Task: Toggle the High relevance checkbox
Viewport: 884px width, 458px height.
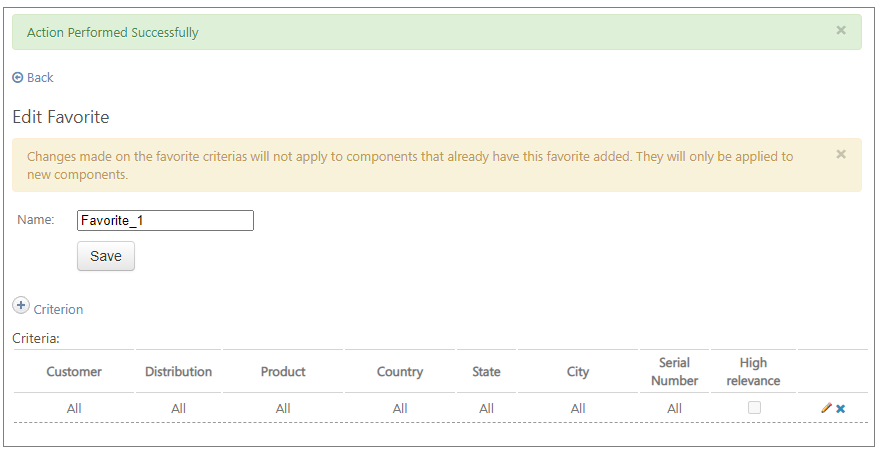Action: pos(754,407)
